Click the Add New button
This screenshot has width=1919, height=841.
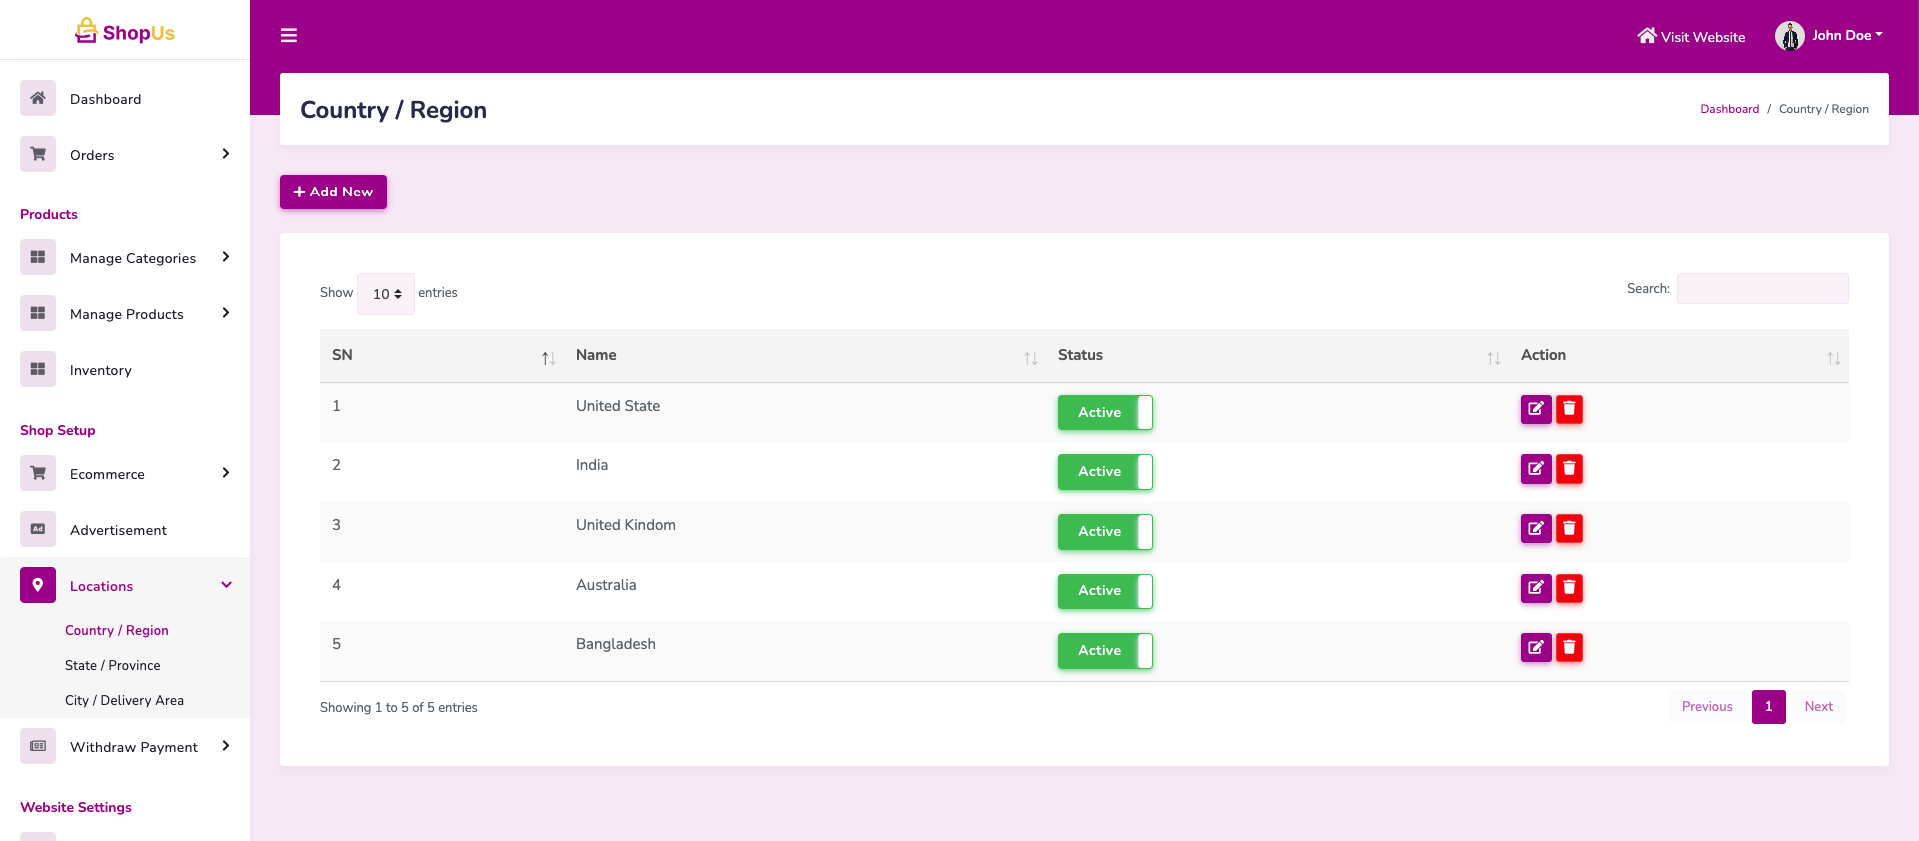tap(333, 192)
